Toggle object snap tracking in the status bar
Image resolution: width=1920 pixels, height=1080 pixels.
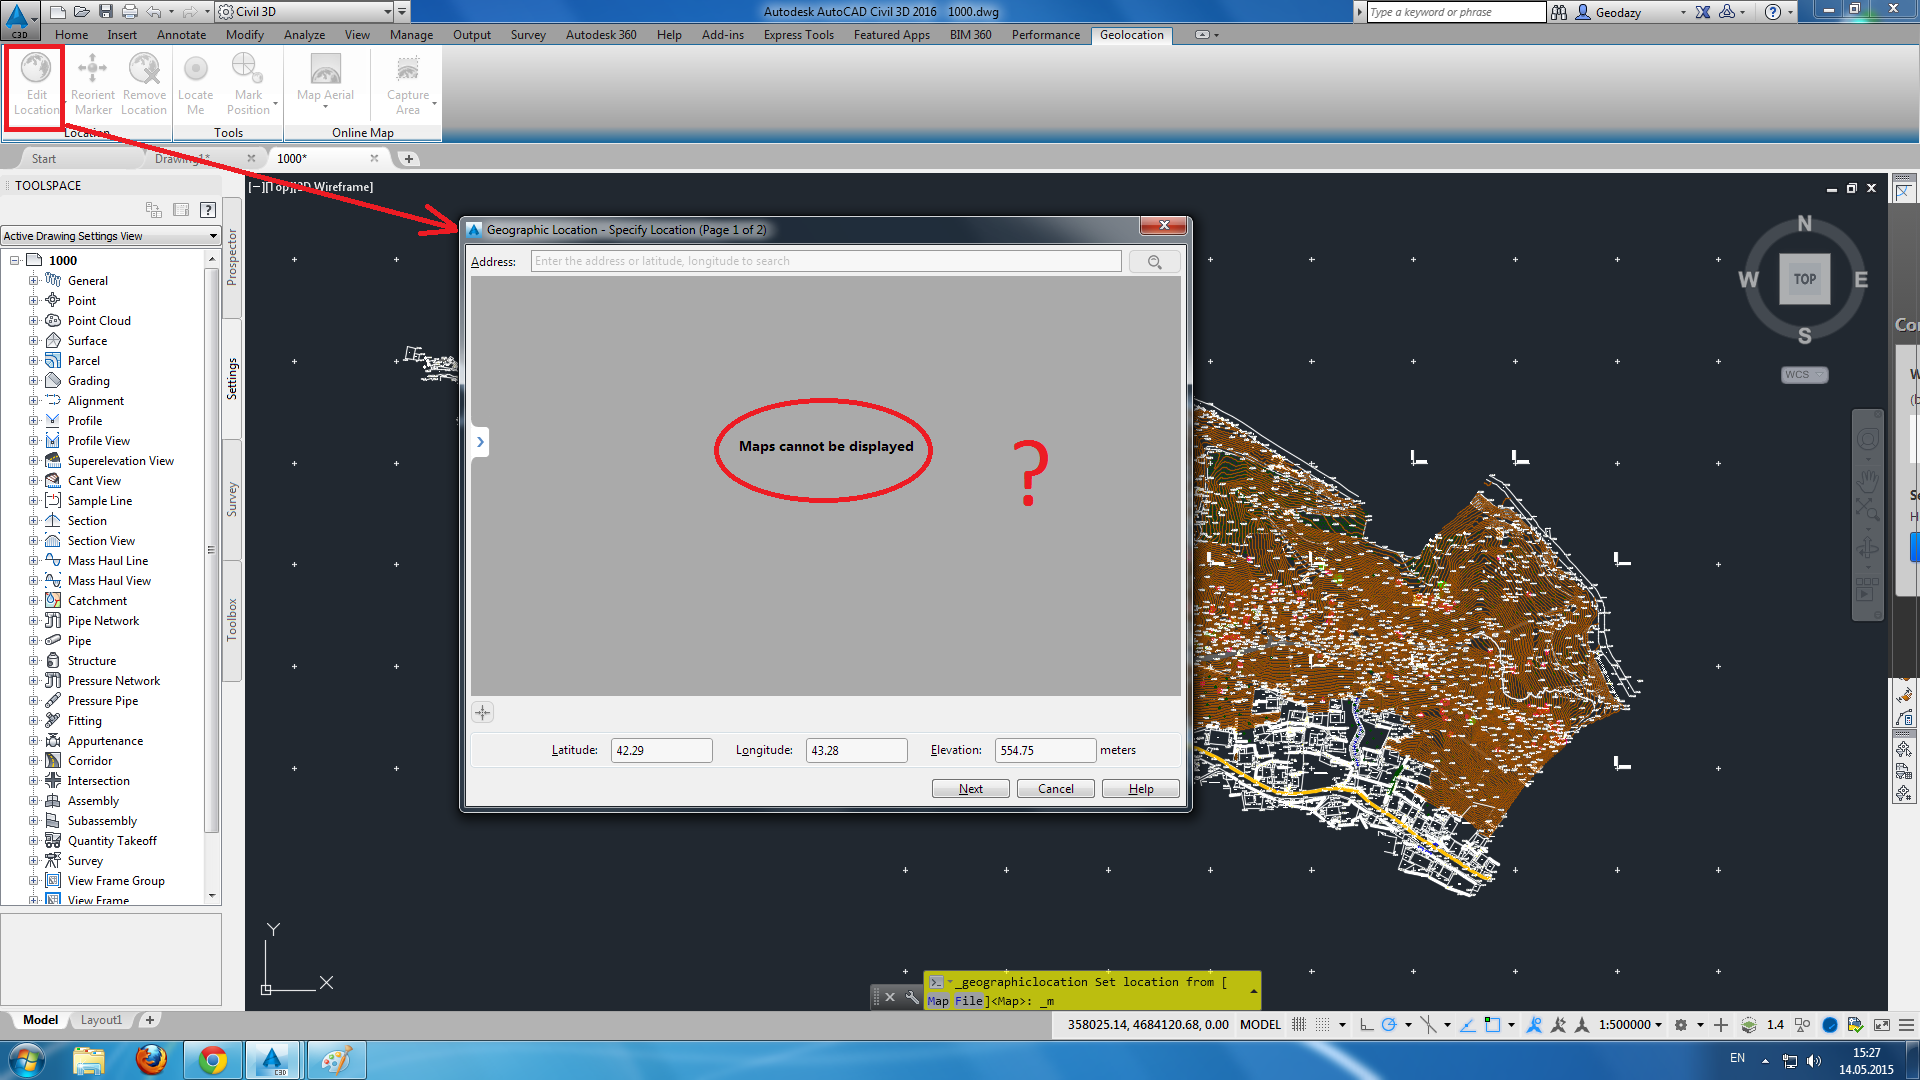point(1467,1025)
